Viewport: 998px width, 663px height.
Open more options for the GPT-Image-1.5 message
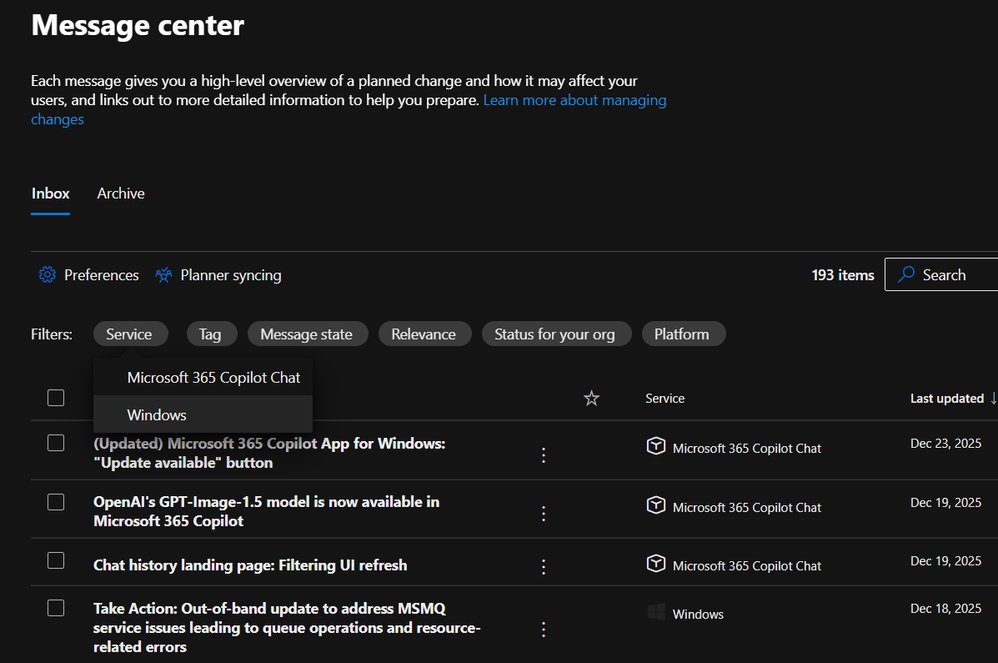[543, 513]
